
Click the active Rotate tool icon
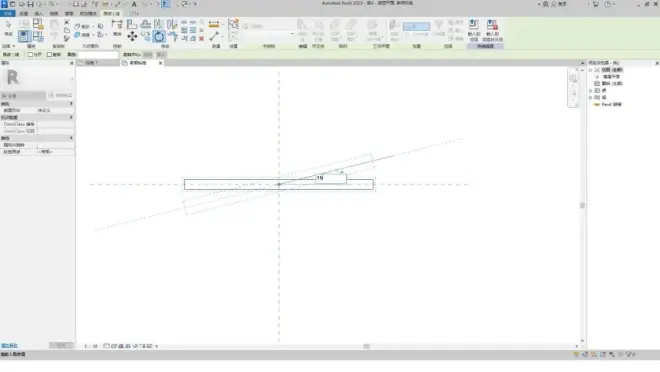click(x=159, y=37)
